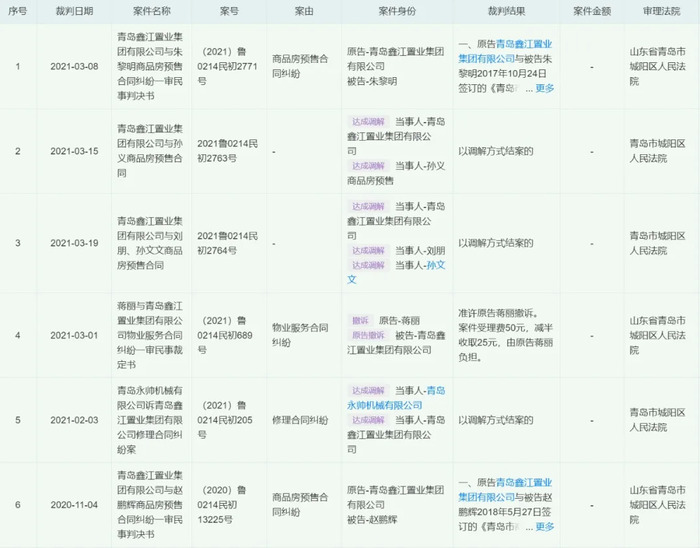This screenshot has height=548, width=700.
Task: Click court 山东省青岛市城阳区人民法院 in row 1
Action: pos(658,66)
